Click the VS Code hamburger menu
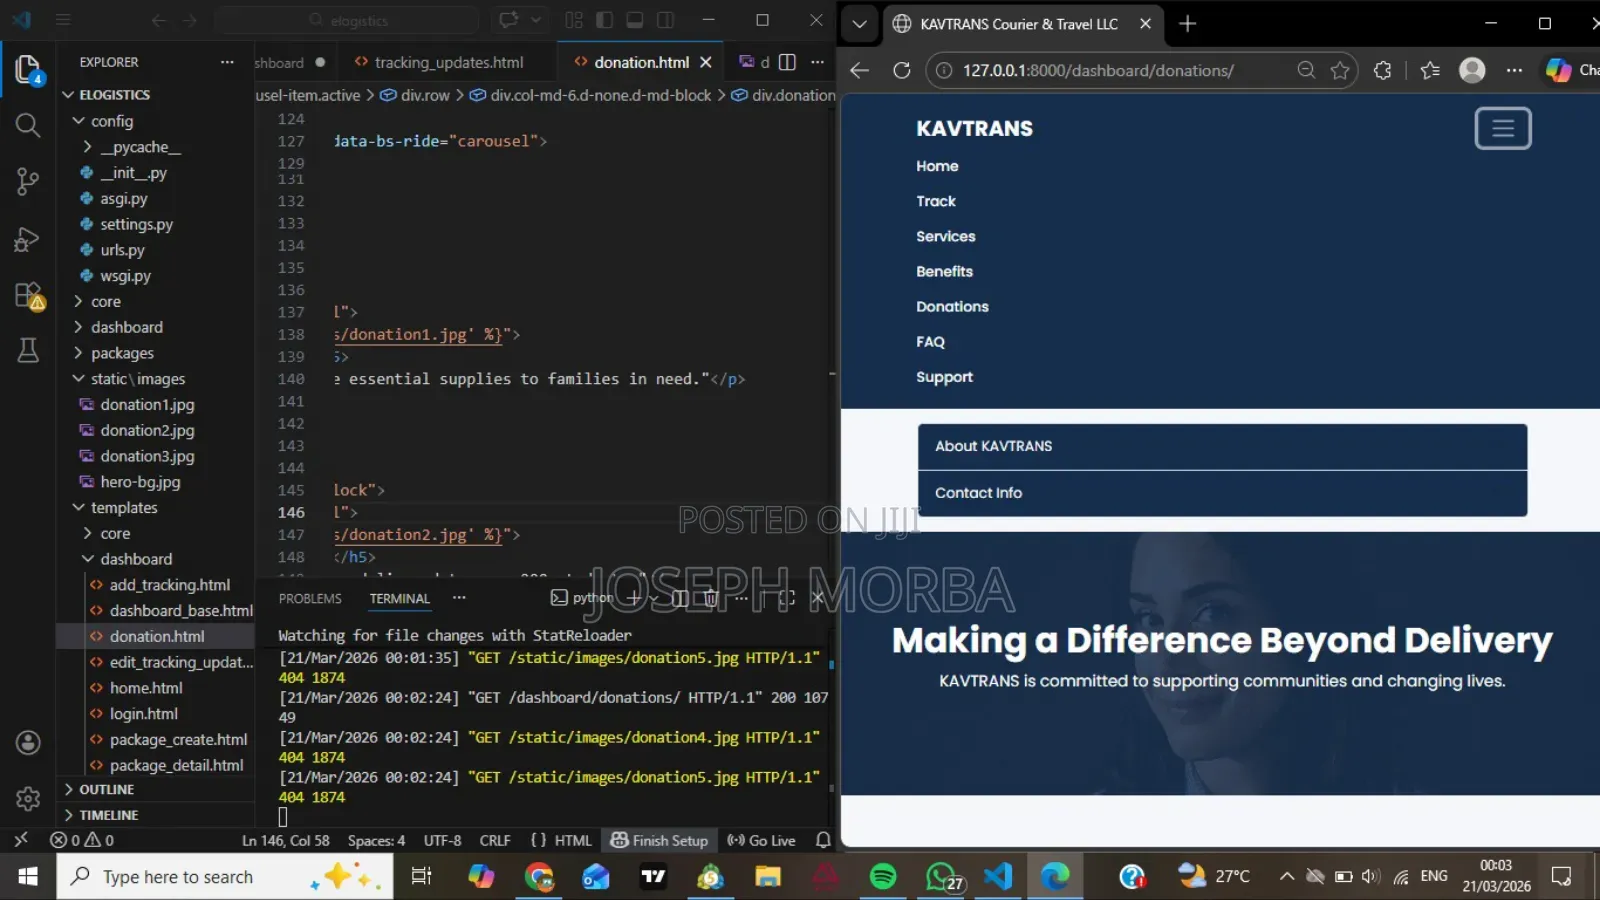 [x=63, y=20]
